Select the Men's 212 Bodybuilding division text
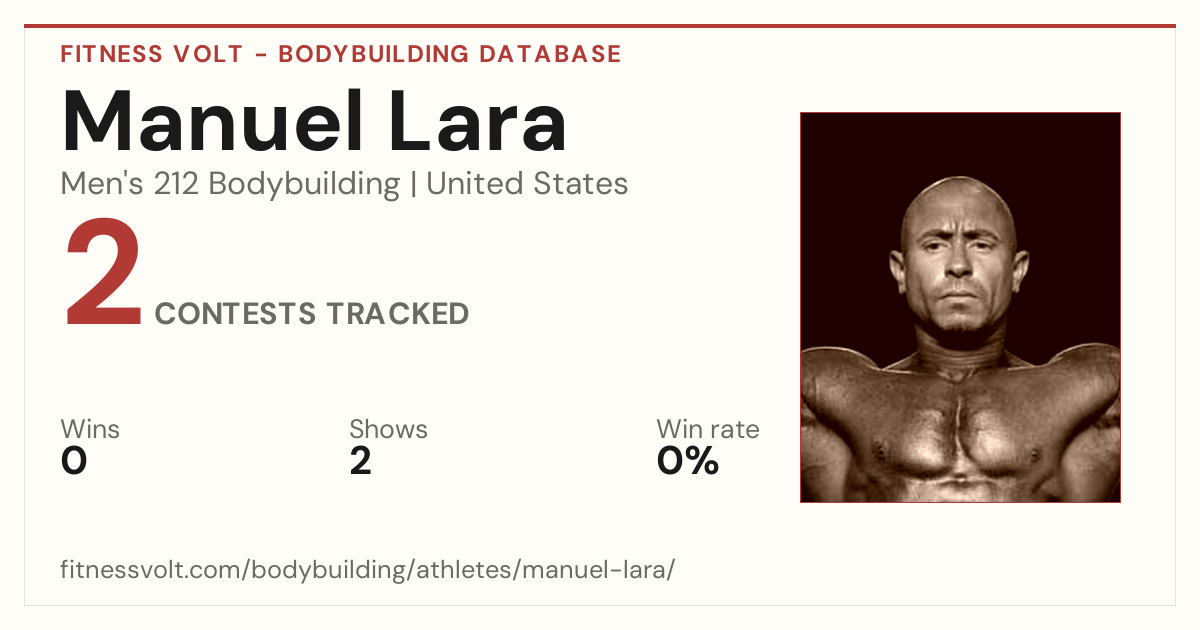Image resolution: width=1200 pixels, height=630 pixels. coord(231,184)
